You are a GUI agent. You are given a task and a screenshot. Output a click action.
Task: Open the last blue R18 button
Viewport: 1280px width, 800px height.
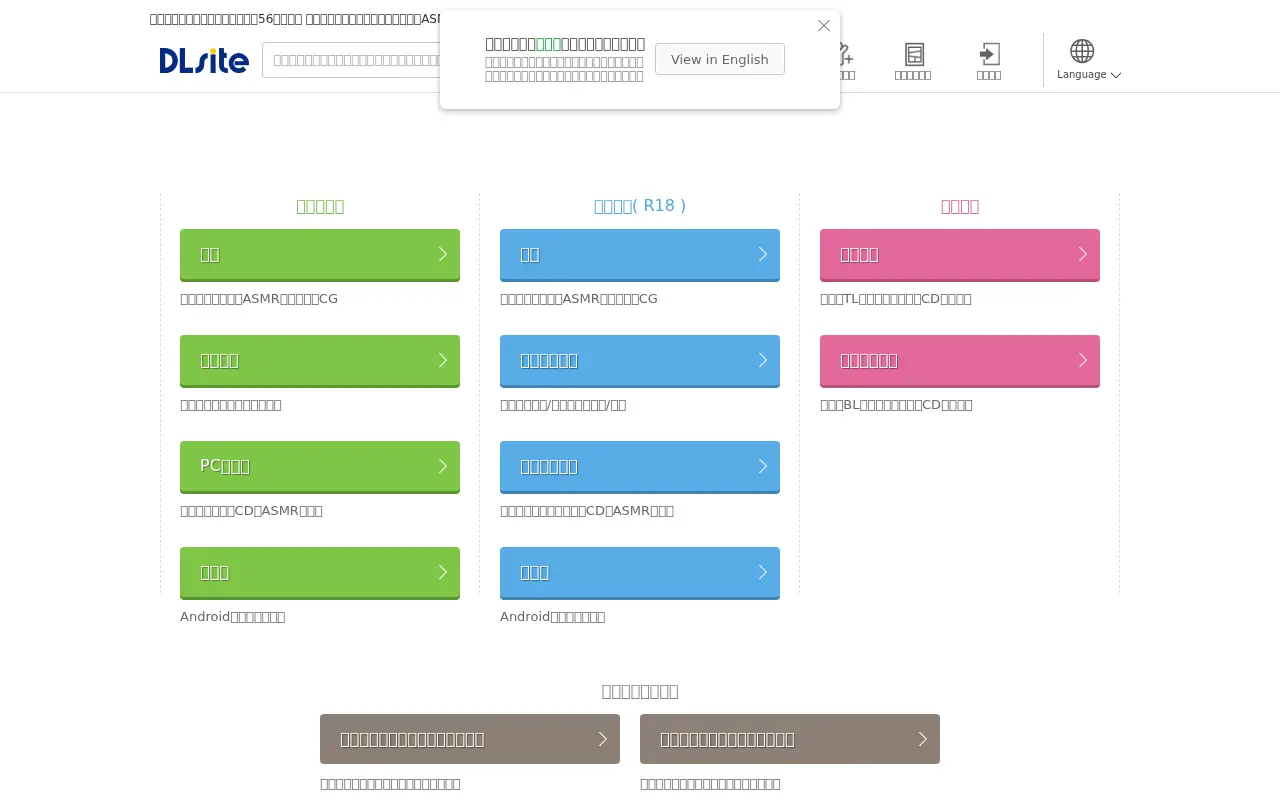(640, 573)
